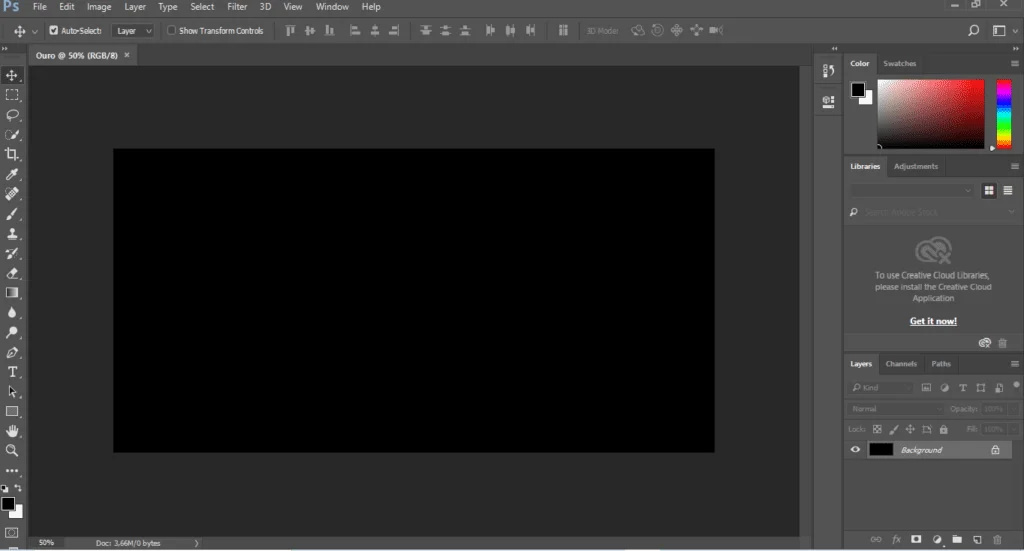
Task: Open the Kind filter dropdown in Layers
Action: click(881, 388)
